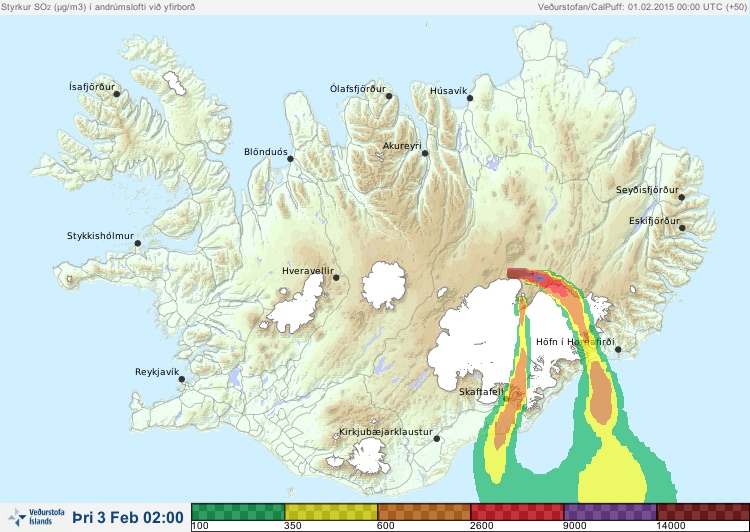
Task: Click the Skaftafell location marker
Action: coord(506,399)
